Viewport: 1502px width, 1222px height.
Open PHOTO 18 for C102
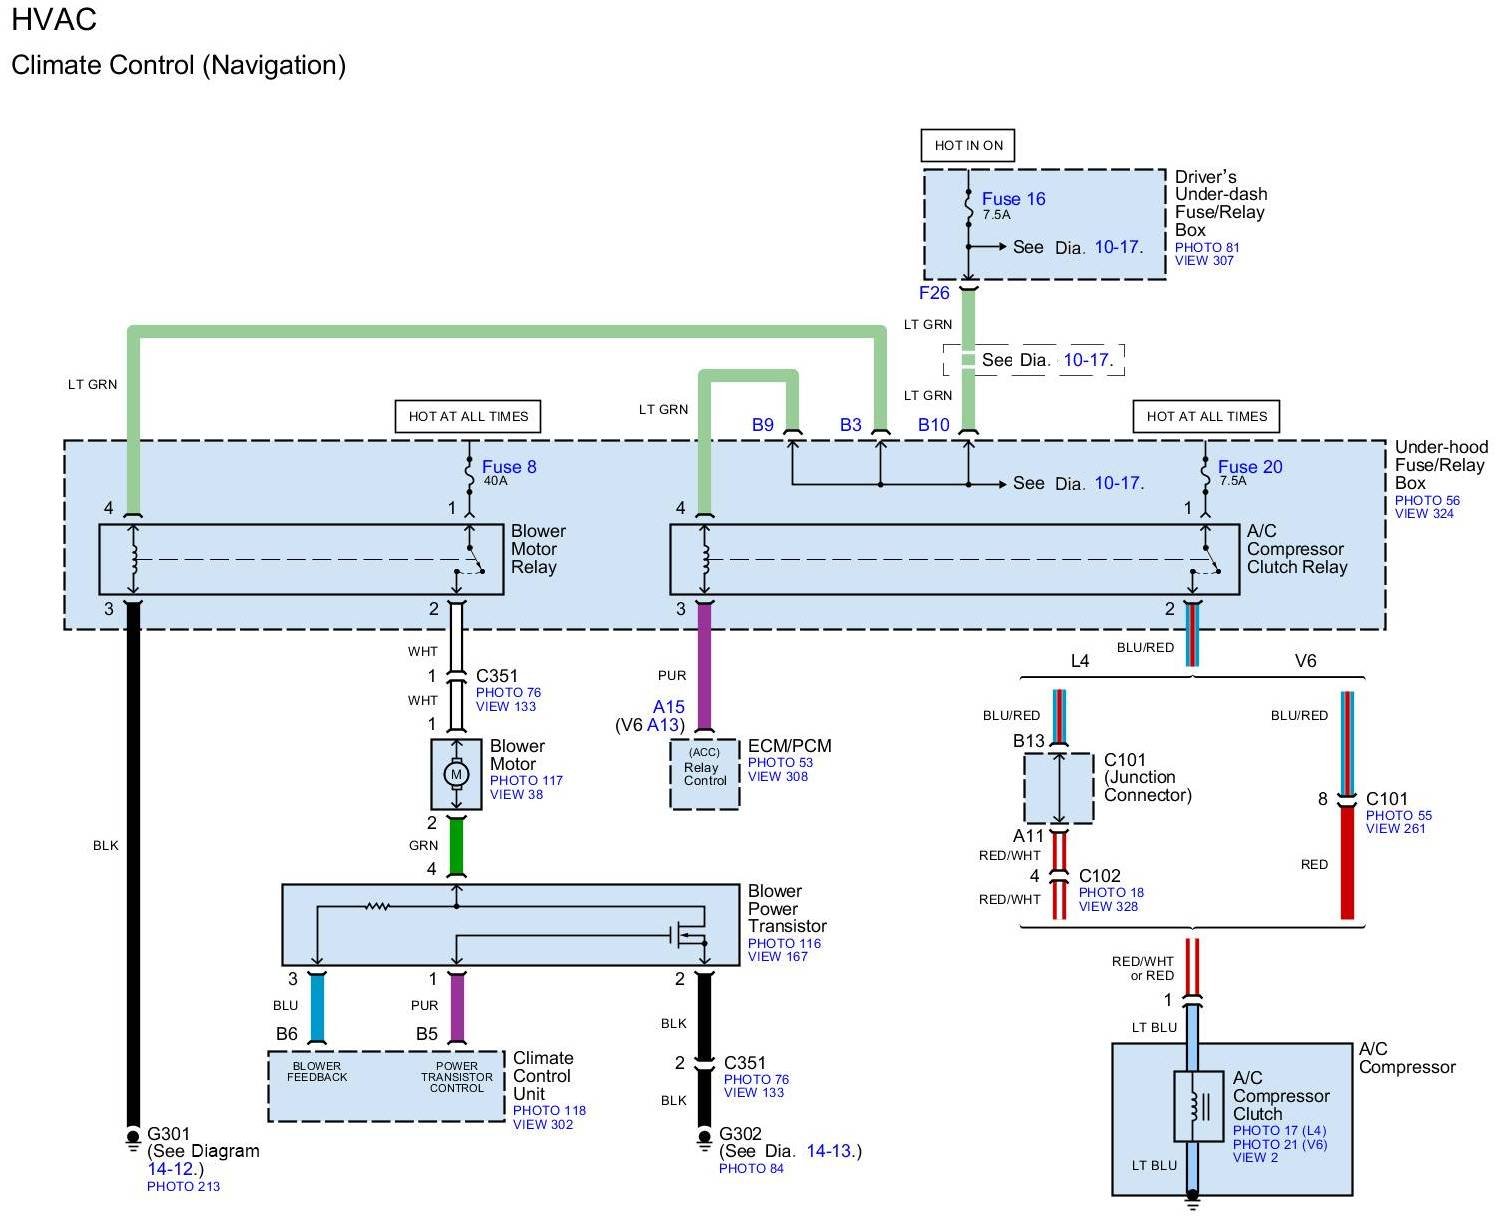[x=1111, y=892]
